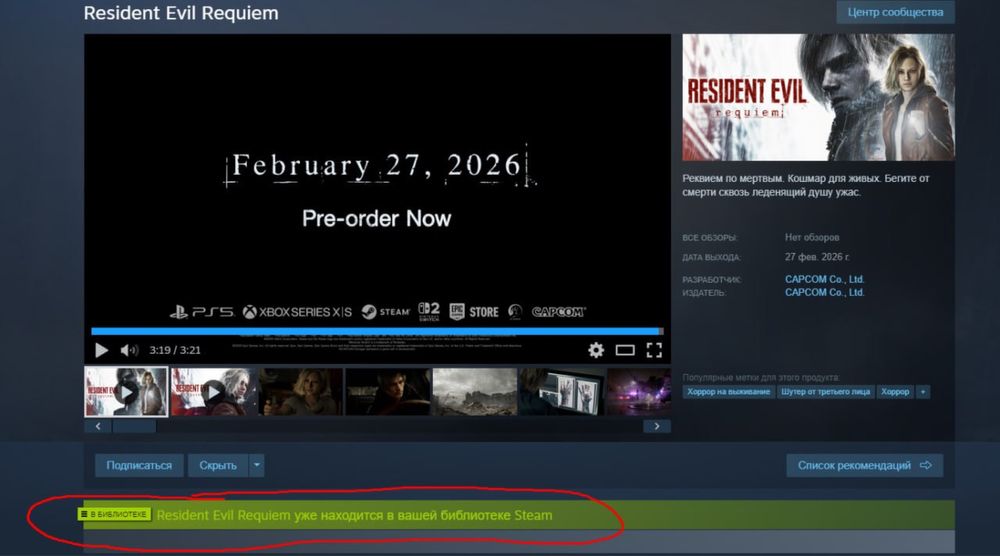Open fourth screenshot thumbnail of dark-haired man
This screenshot has height=556, width=1000.
(388, 391)
